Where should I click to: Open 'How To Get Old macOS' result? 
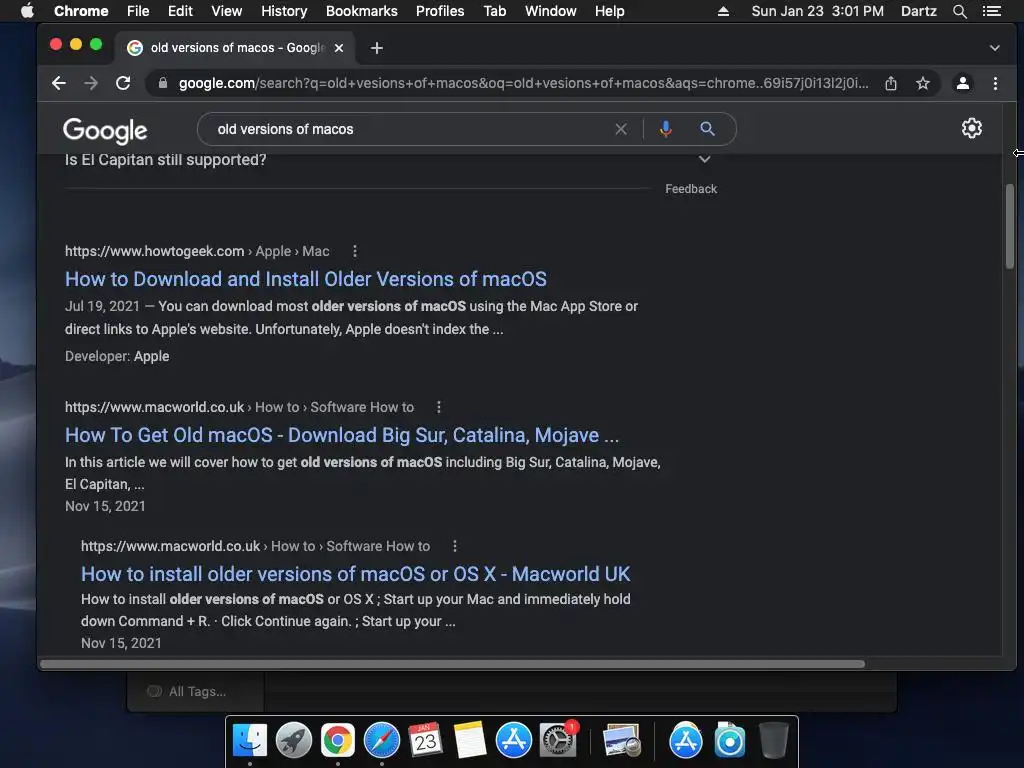coord(342,435)
